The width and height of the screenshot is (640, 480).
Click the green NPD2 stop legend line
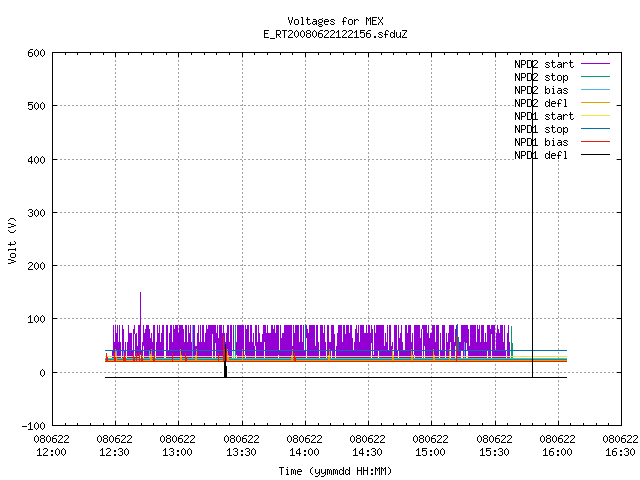click(596, 77)
